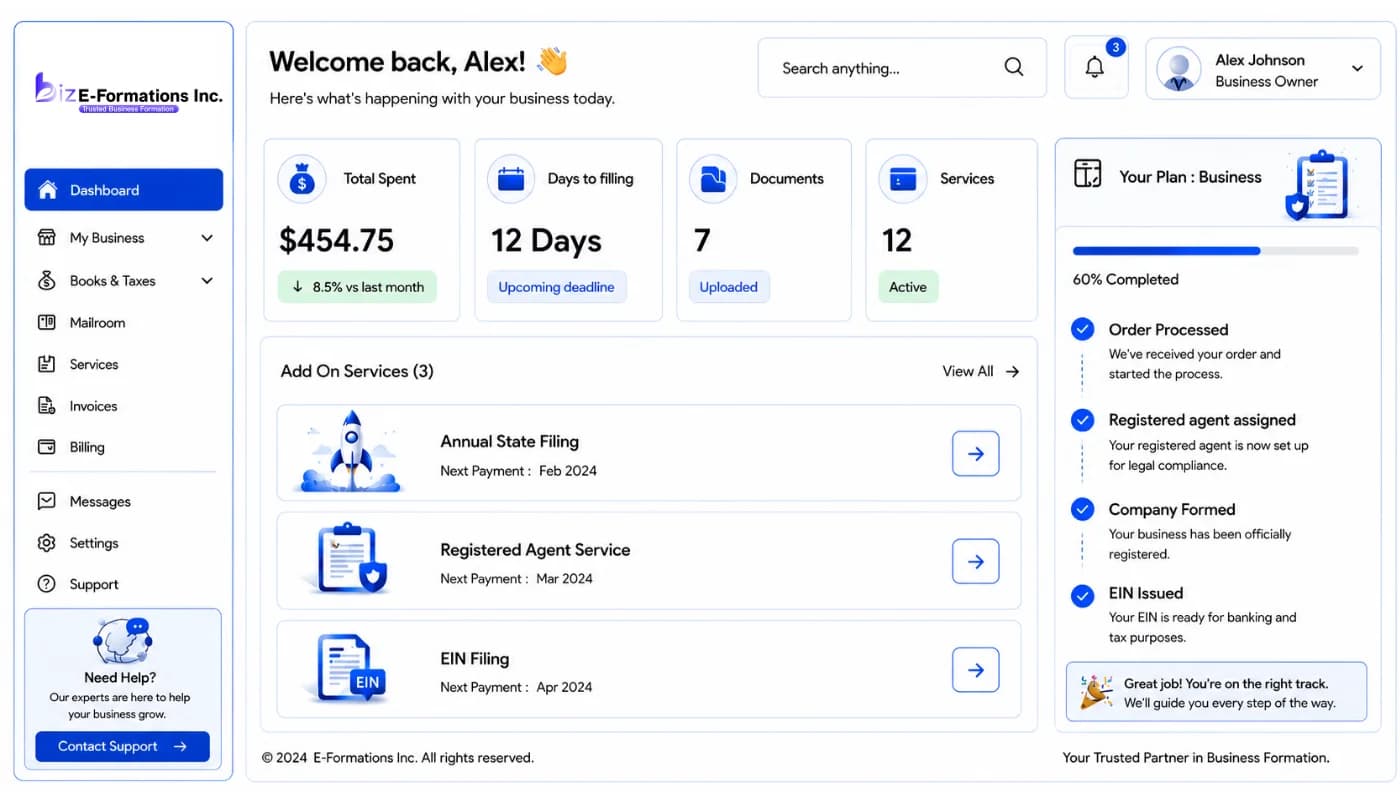Click View All for Add On Services
The width and height of the screenshot is (1400, 800).
(980, 371)
